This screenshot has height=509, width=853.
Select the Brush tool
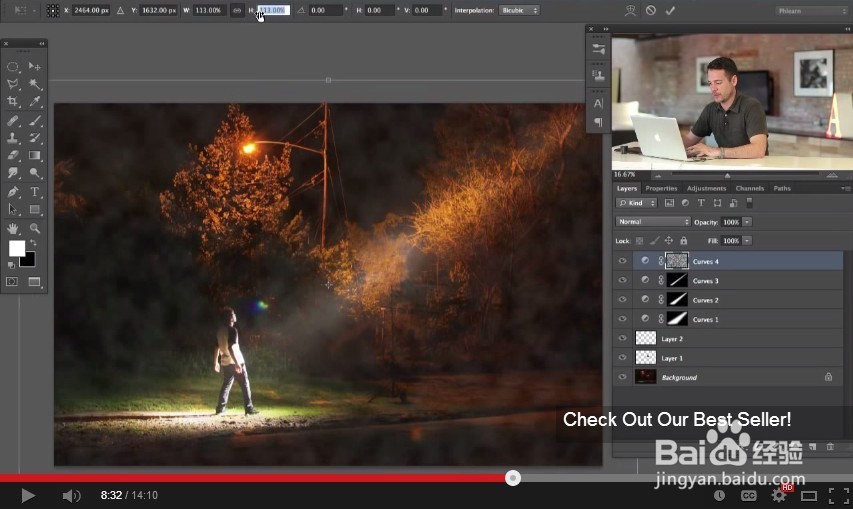35,121
